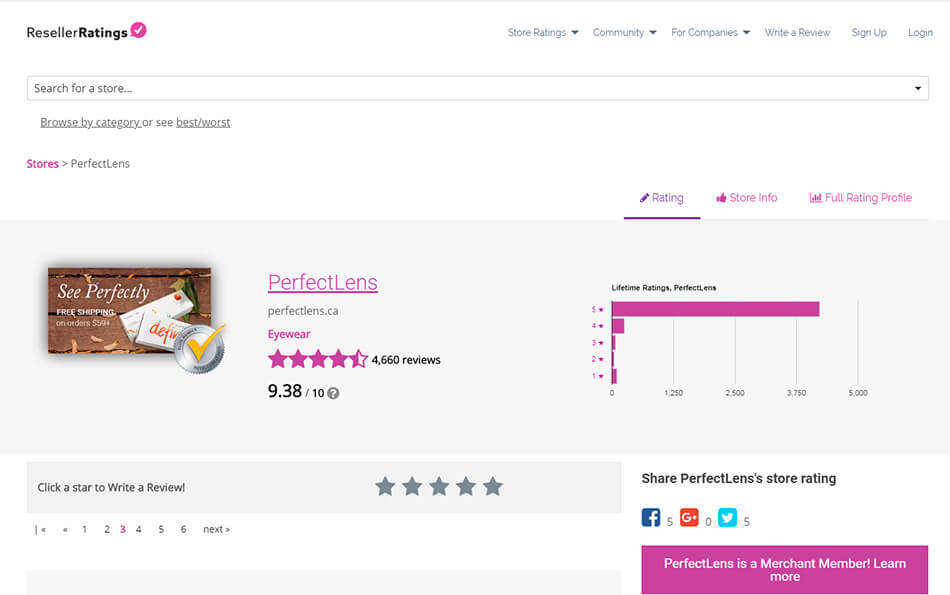This screenshot has height=595, width=950.
Task: Click the search box dropdown arrow
Action: coord(918,88)
